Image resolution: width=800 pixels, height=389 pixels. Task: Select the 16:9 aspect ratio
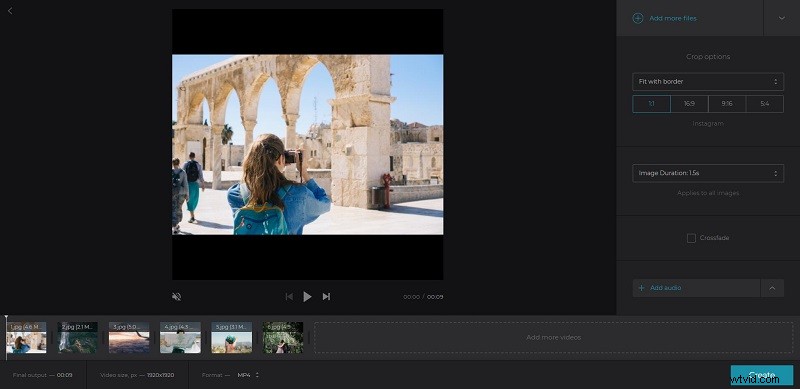[x=689, y=104]
